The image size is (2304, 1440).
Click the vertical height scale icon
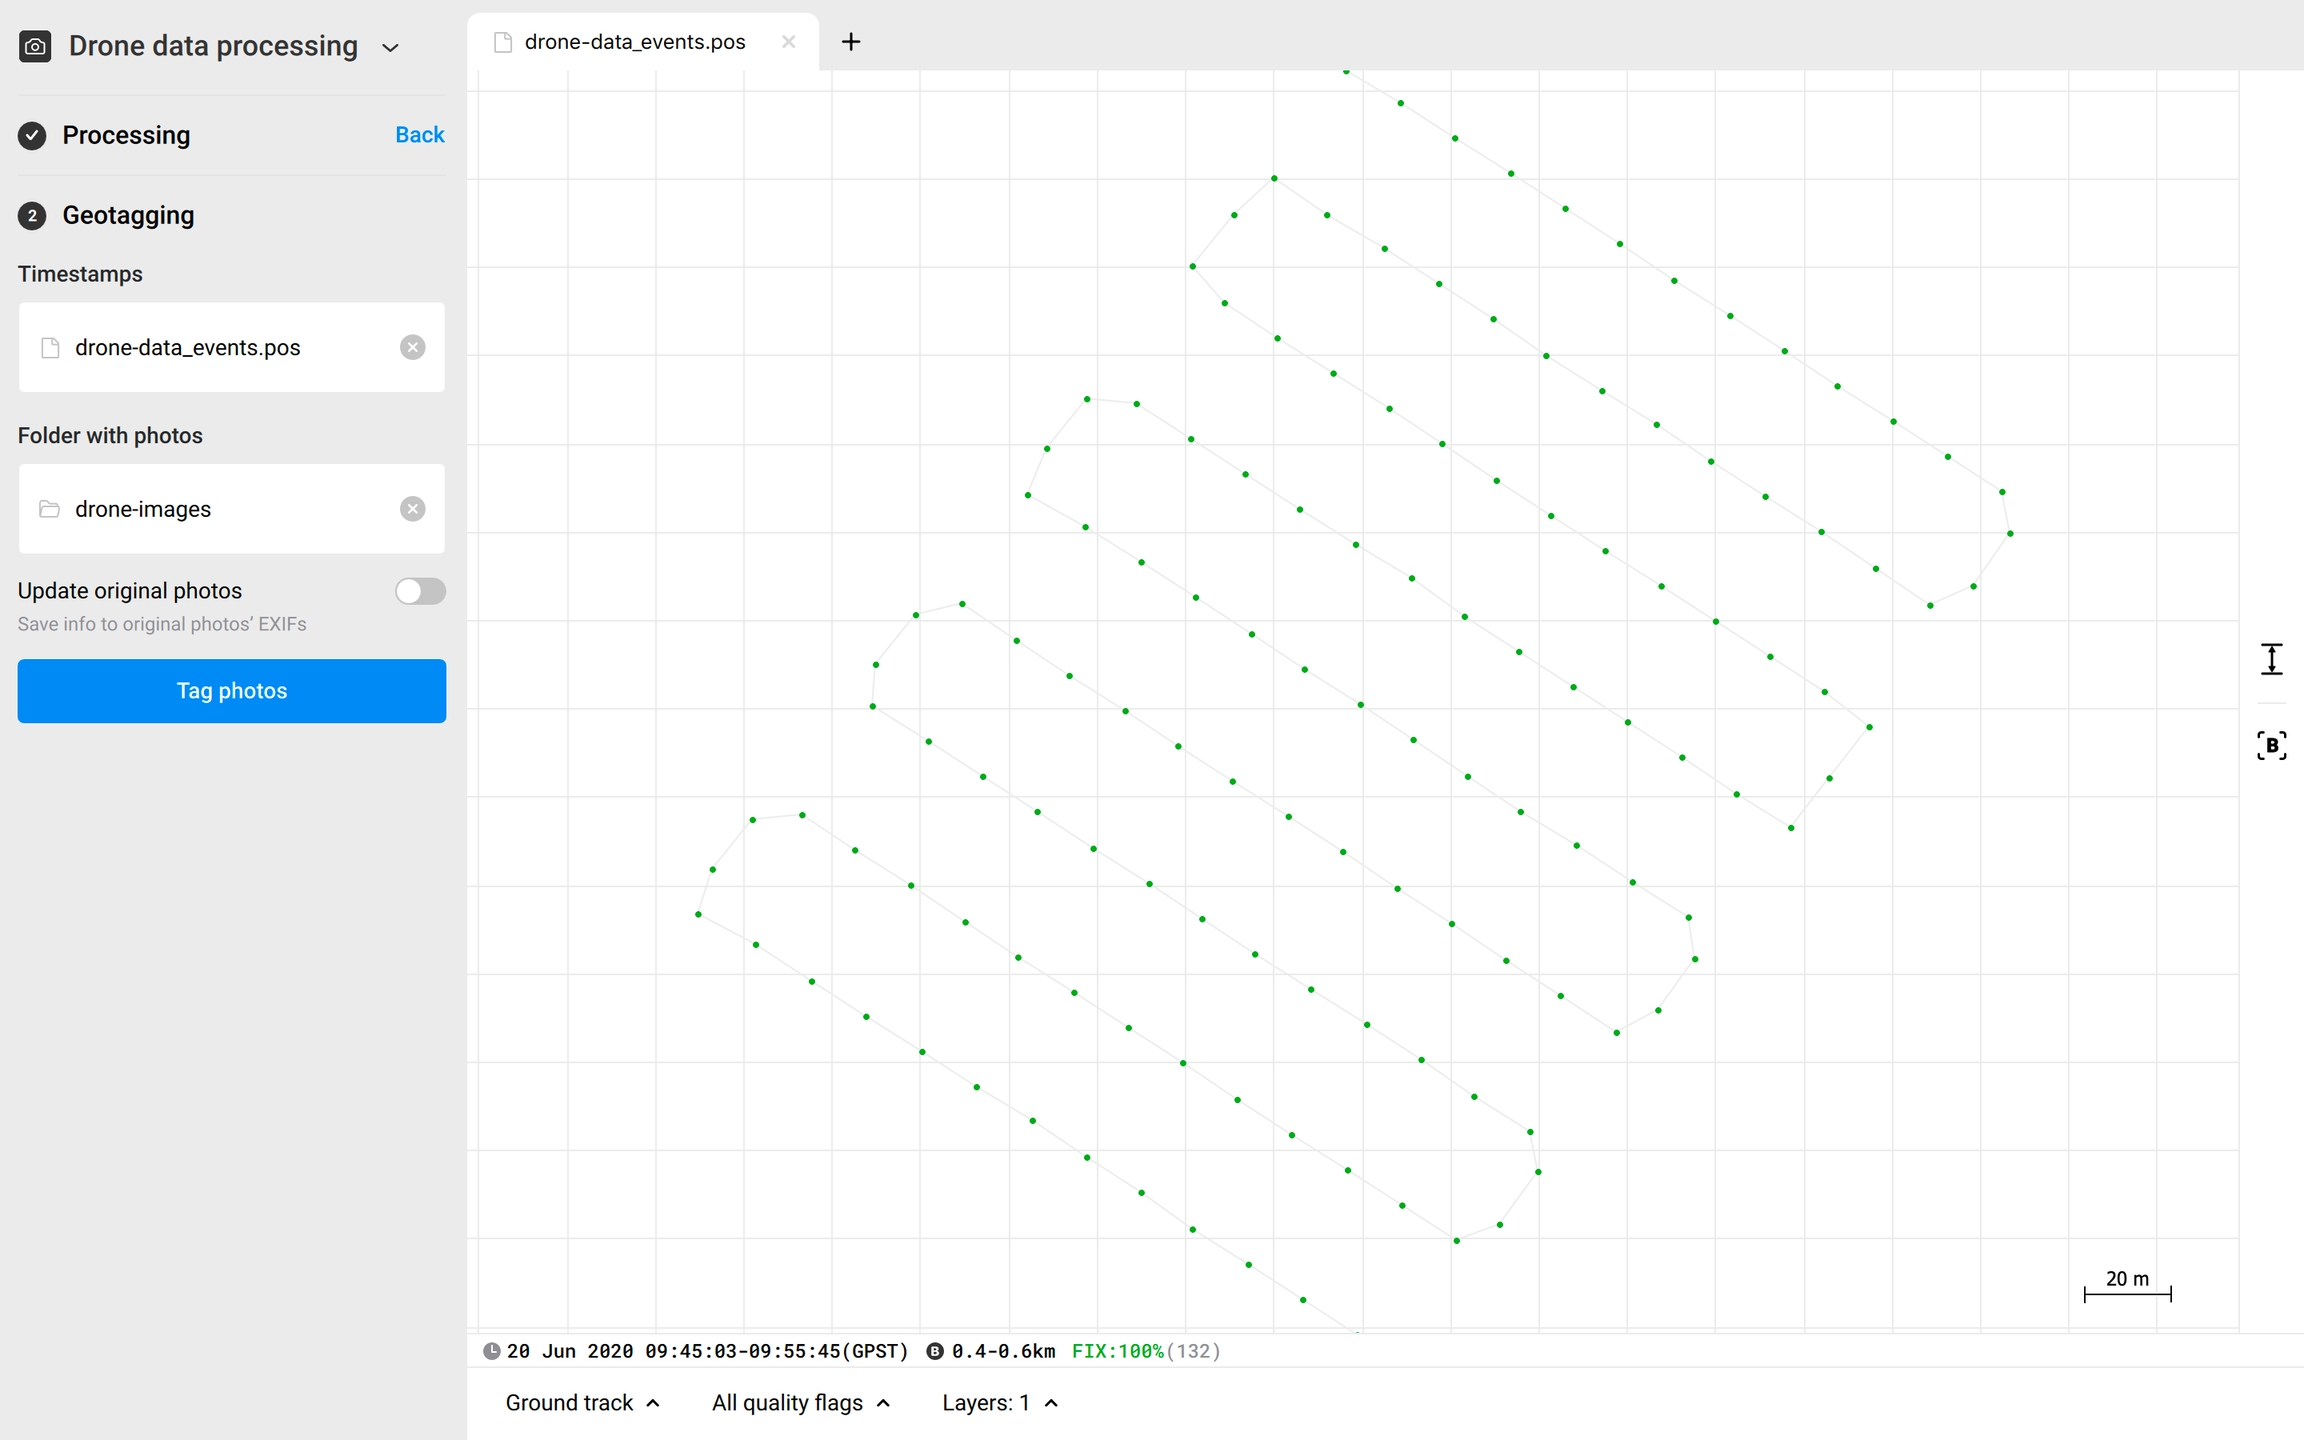[x=2271, y=659]
